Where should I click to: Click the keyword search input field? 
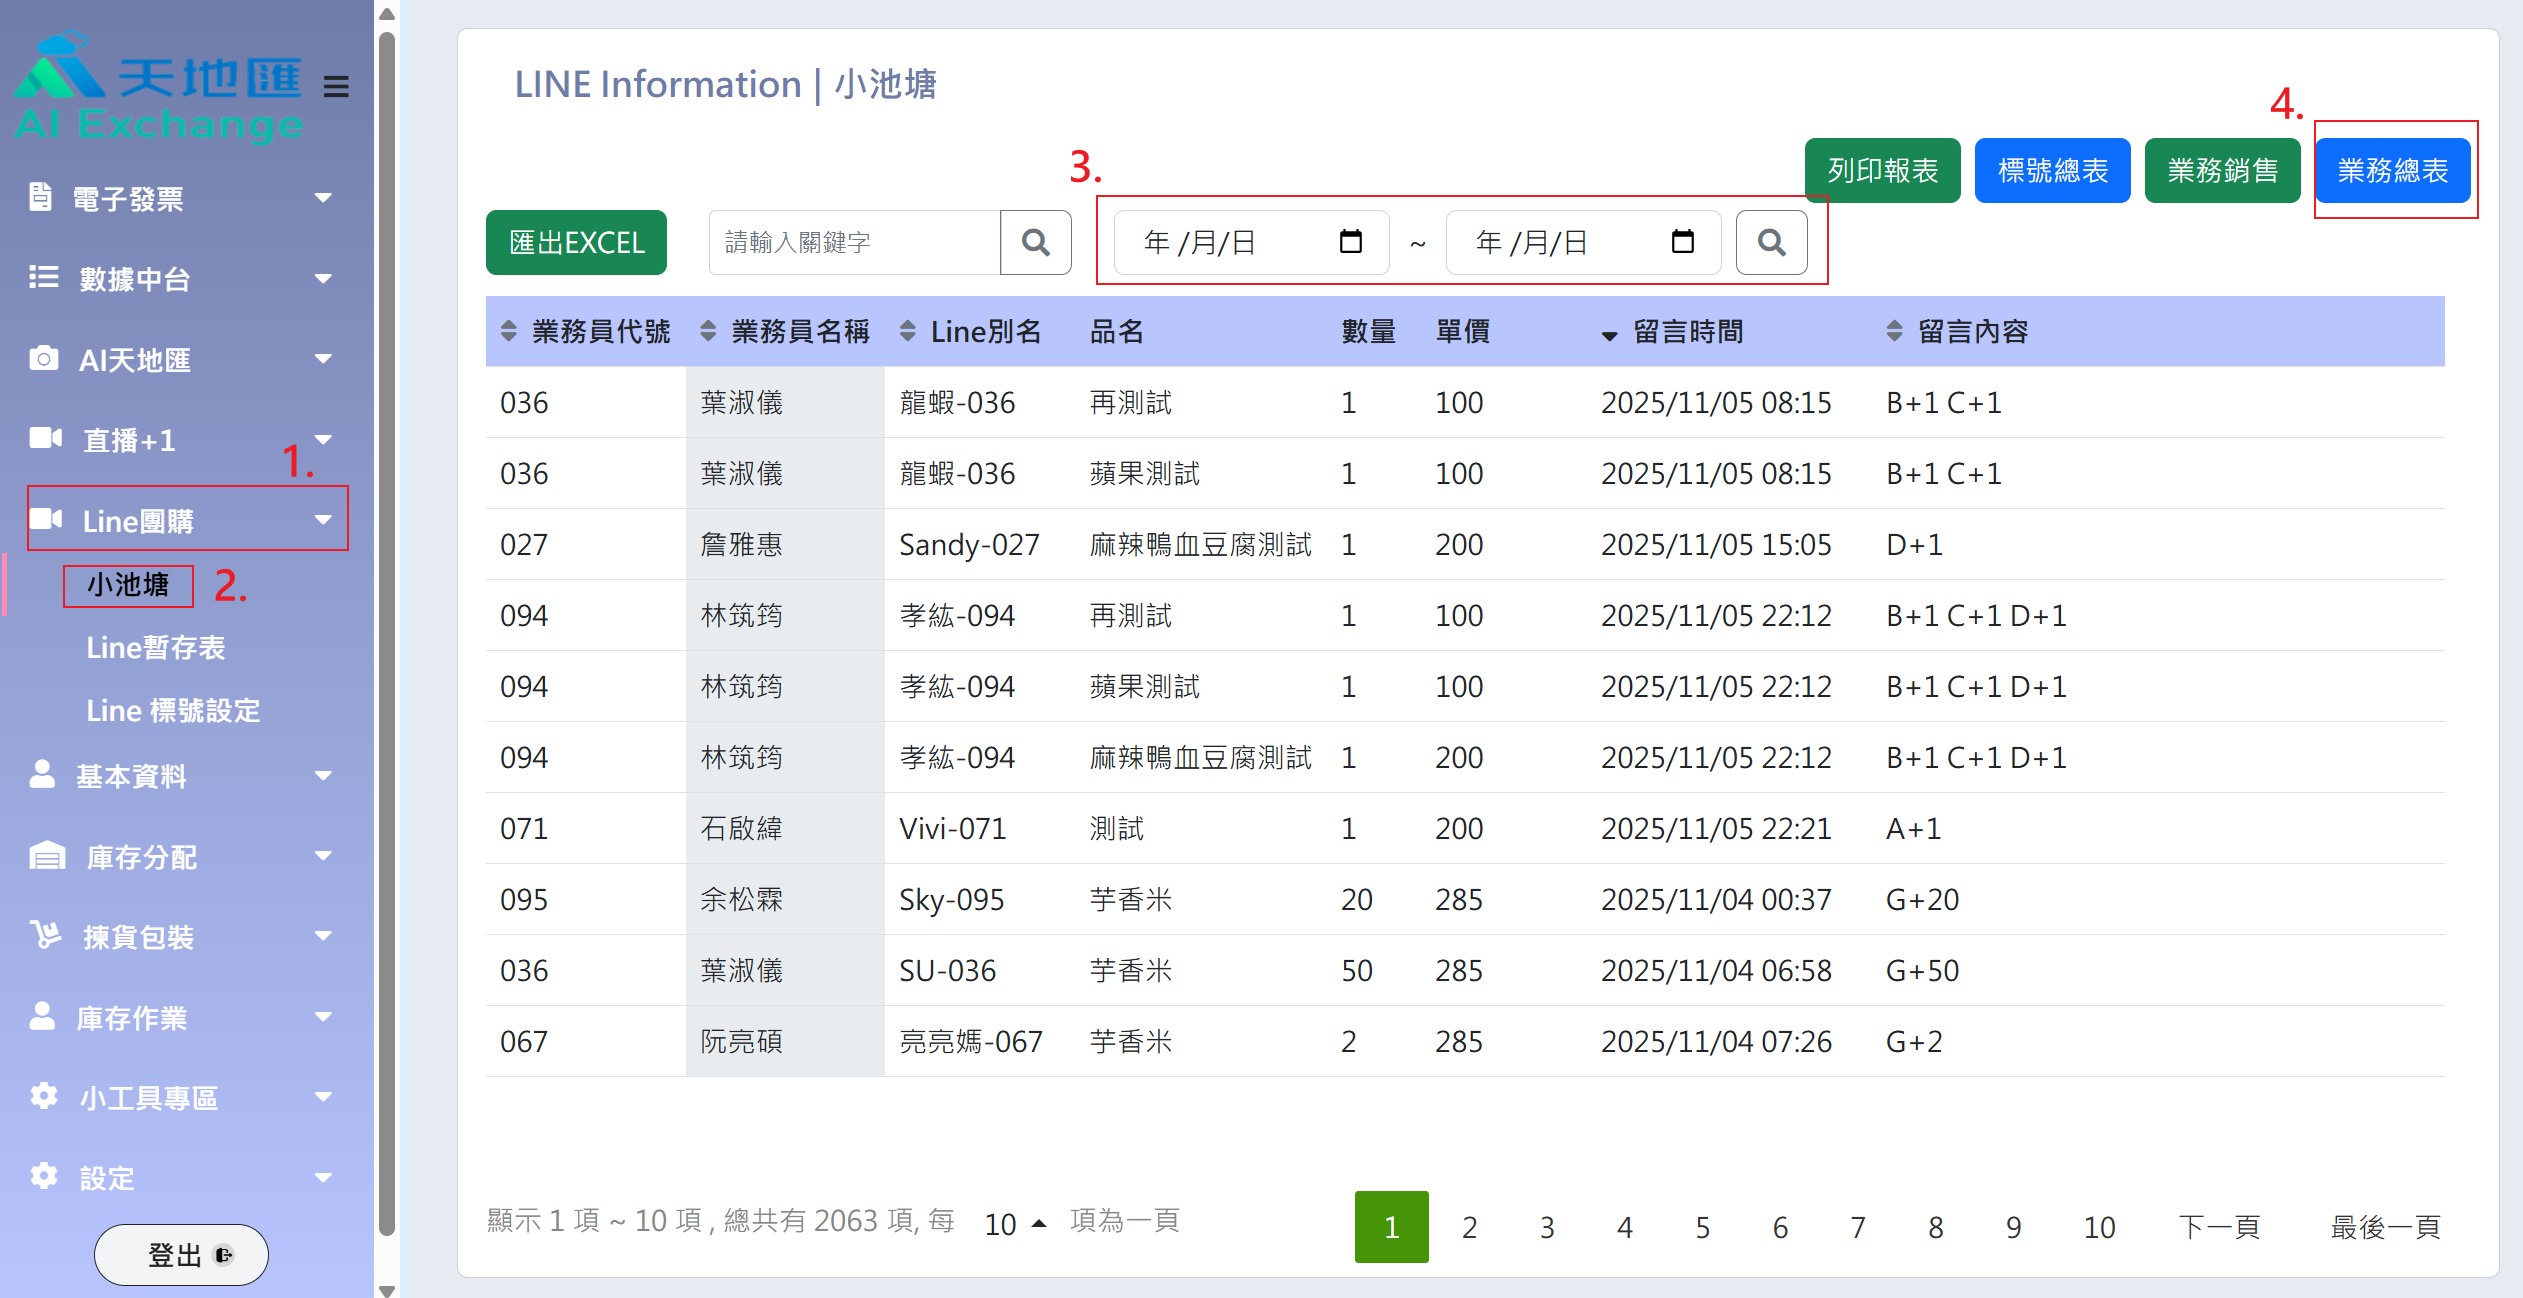853,242
